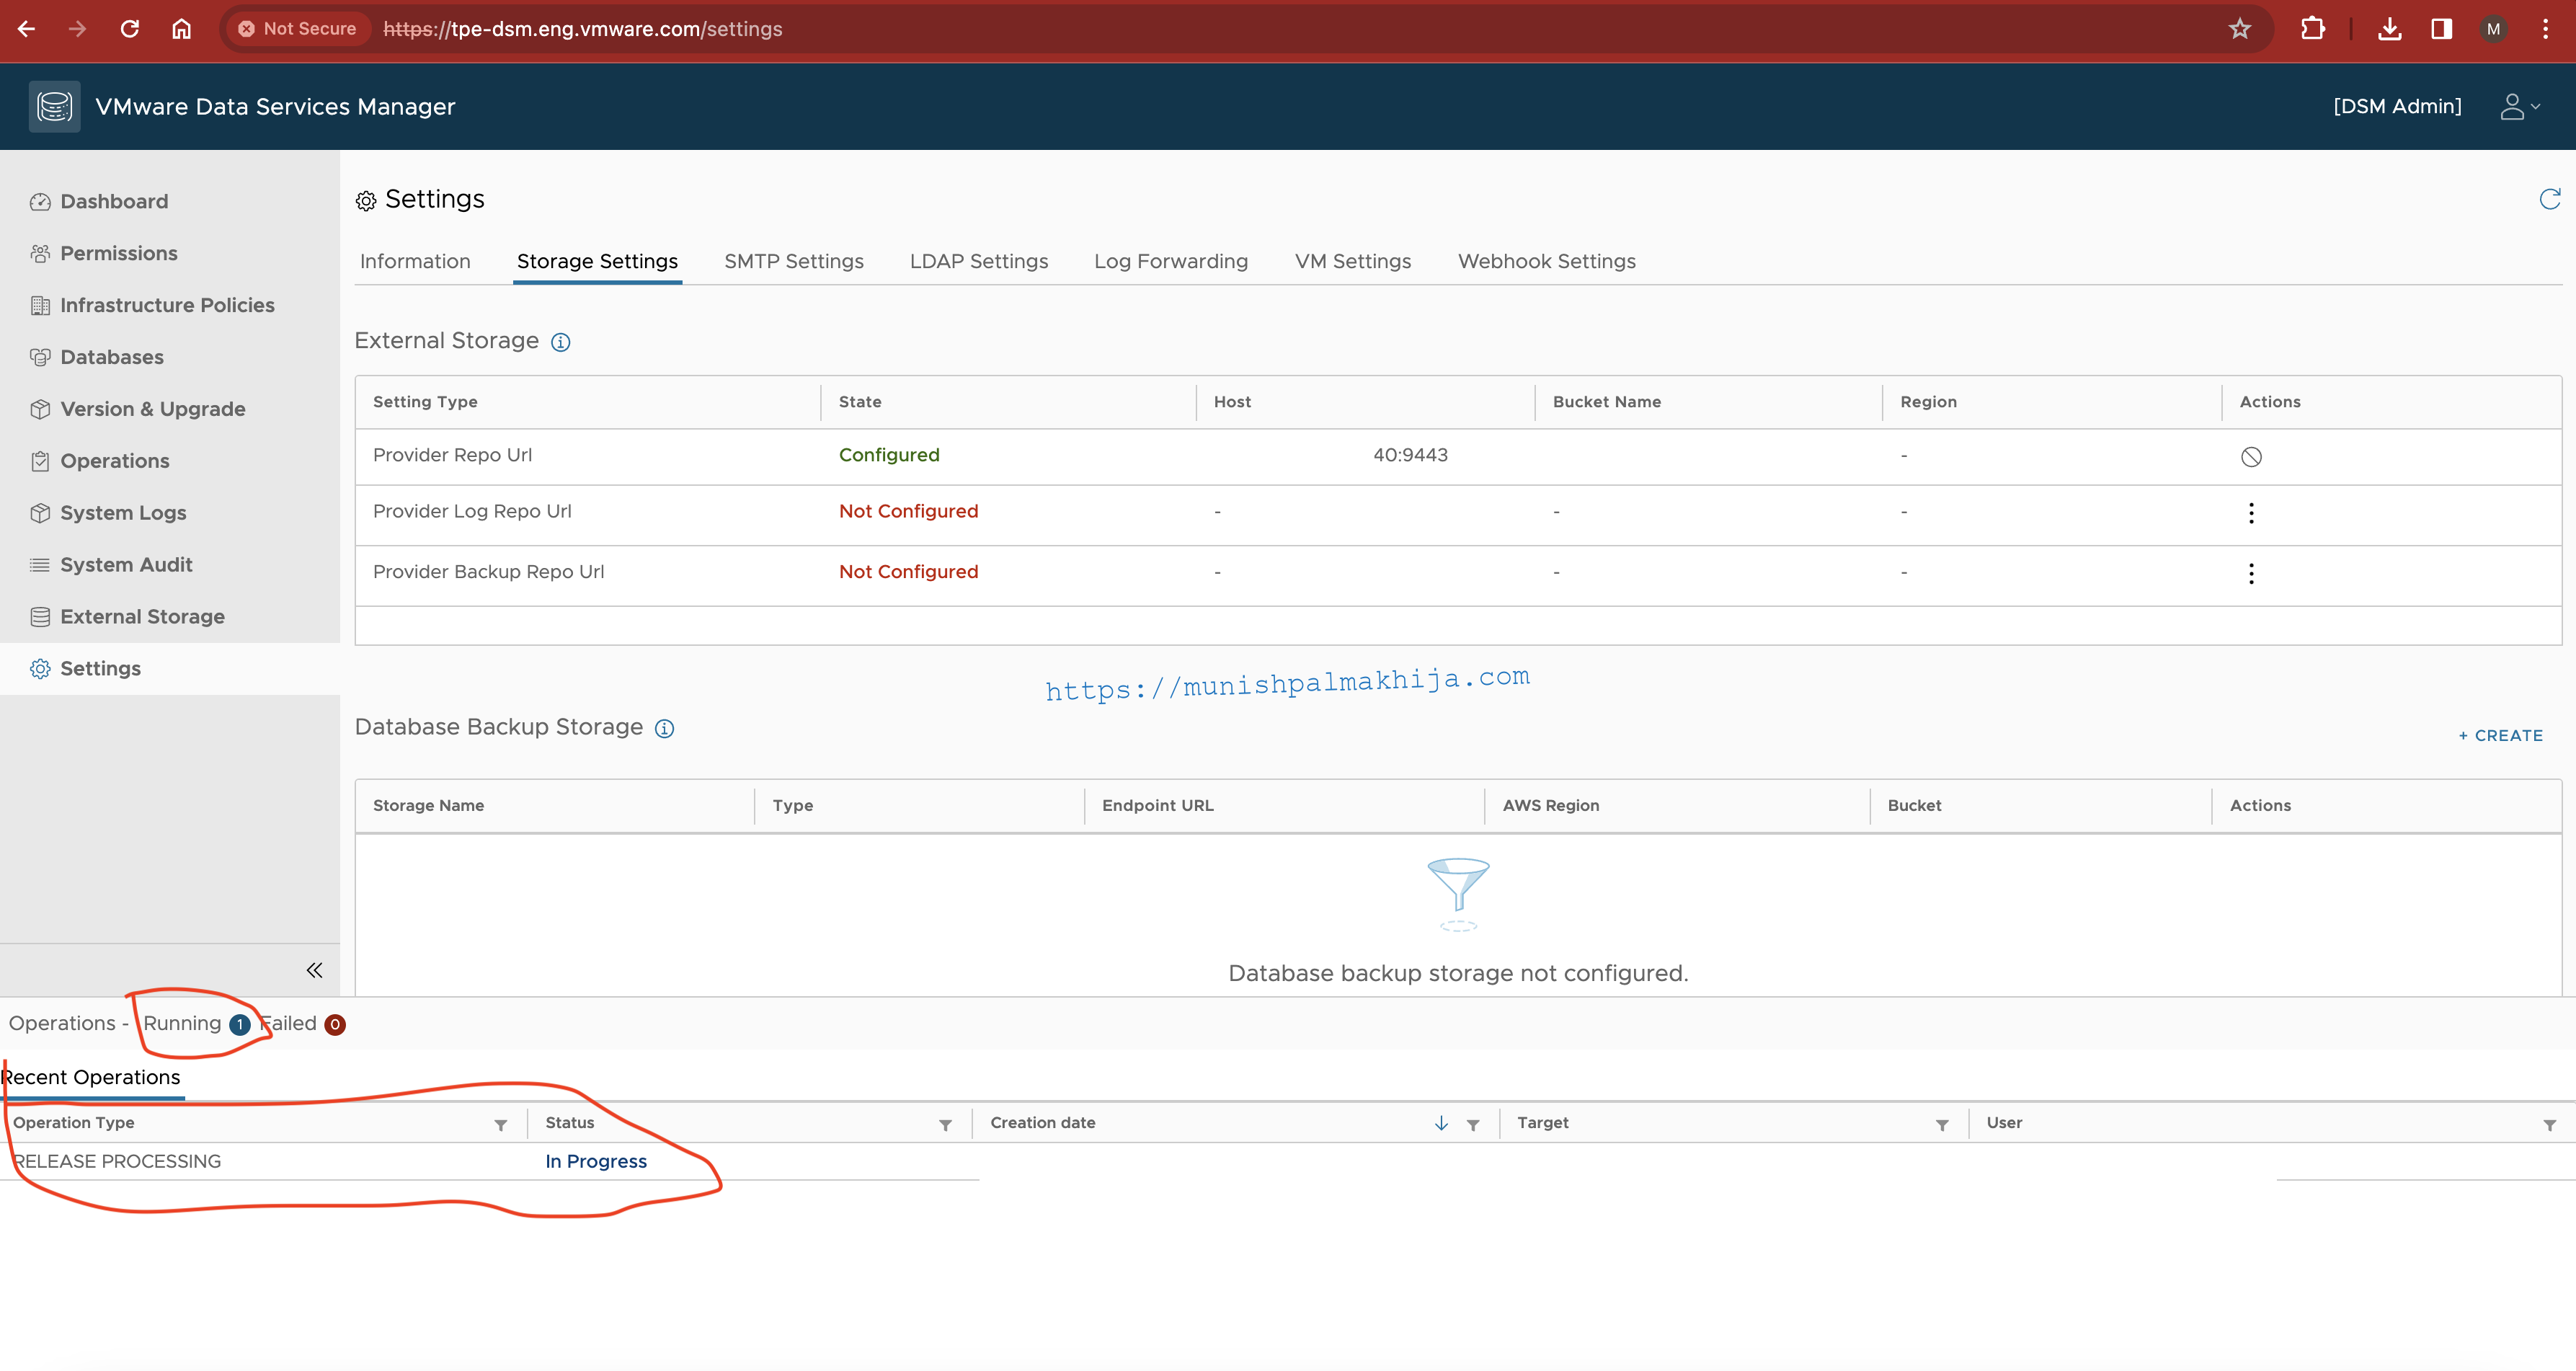Open the user account dropdown menu
Screen dimensions: 2576x1371
click(x=2520, y=106)
